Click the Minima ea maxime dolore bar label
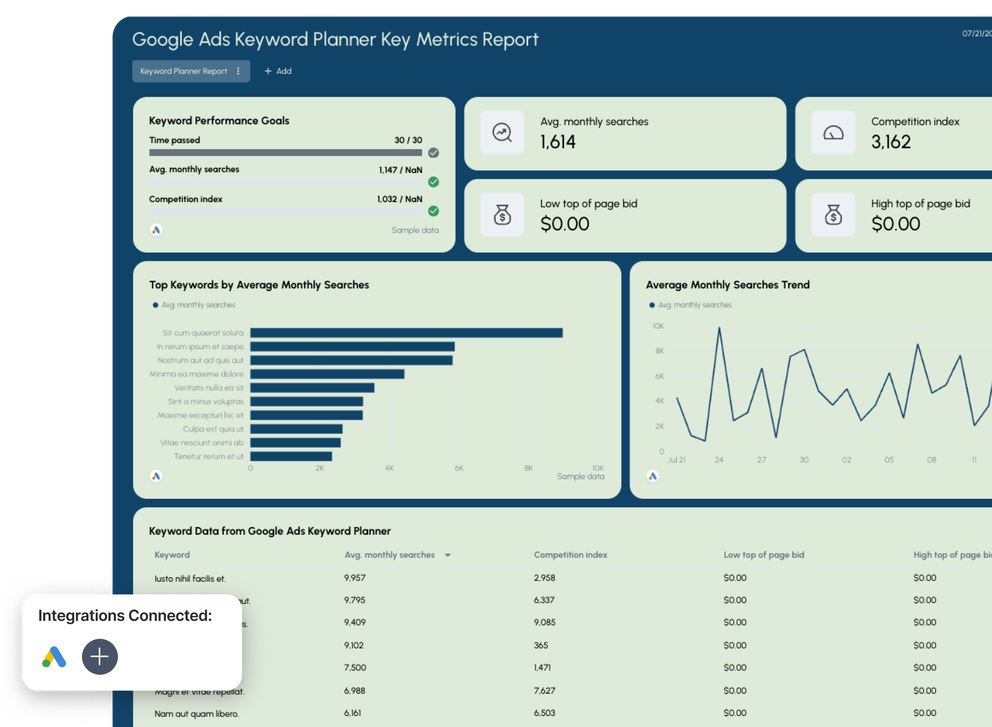This screenshot has height=727, width=992. click(196, 374)
